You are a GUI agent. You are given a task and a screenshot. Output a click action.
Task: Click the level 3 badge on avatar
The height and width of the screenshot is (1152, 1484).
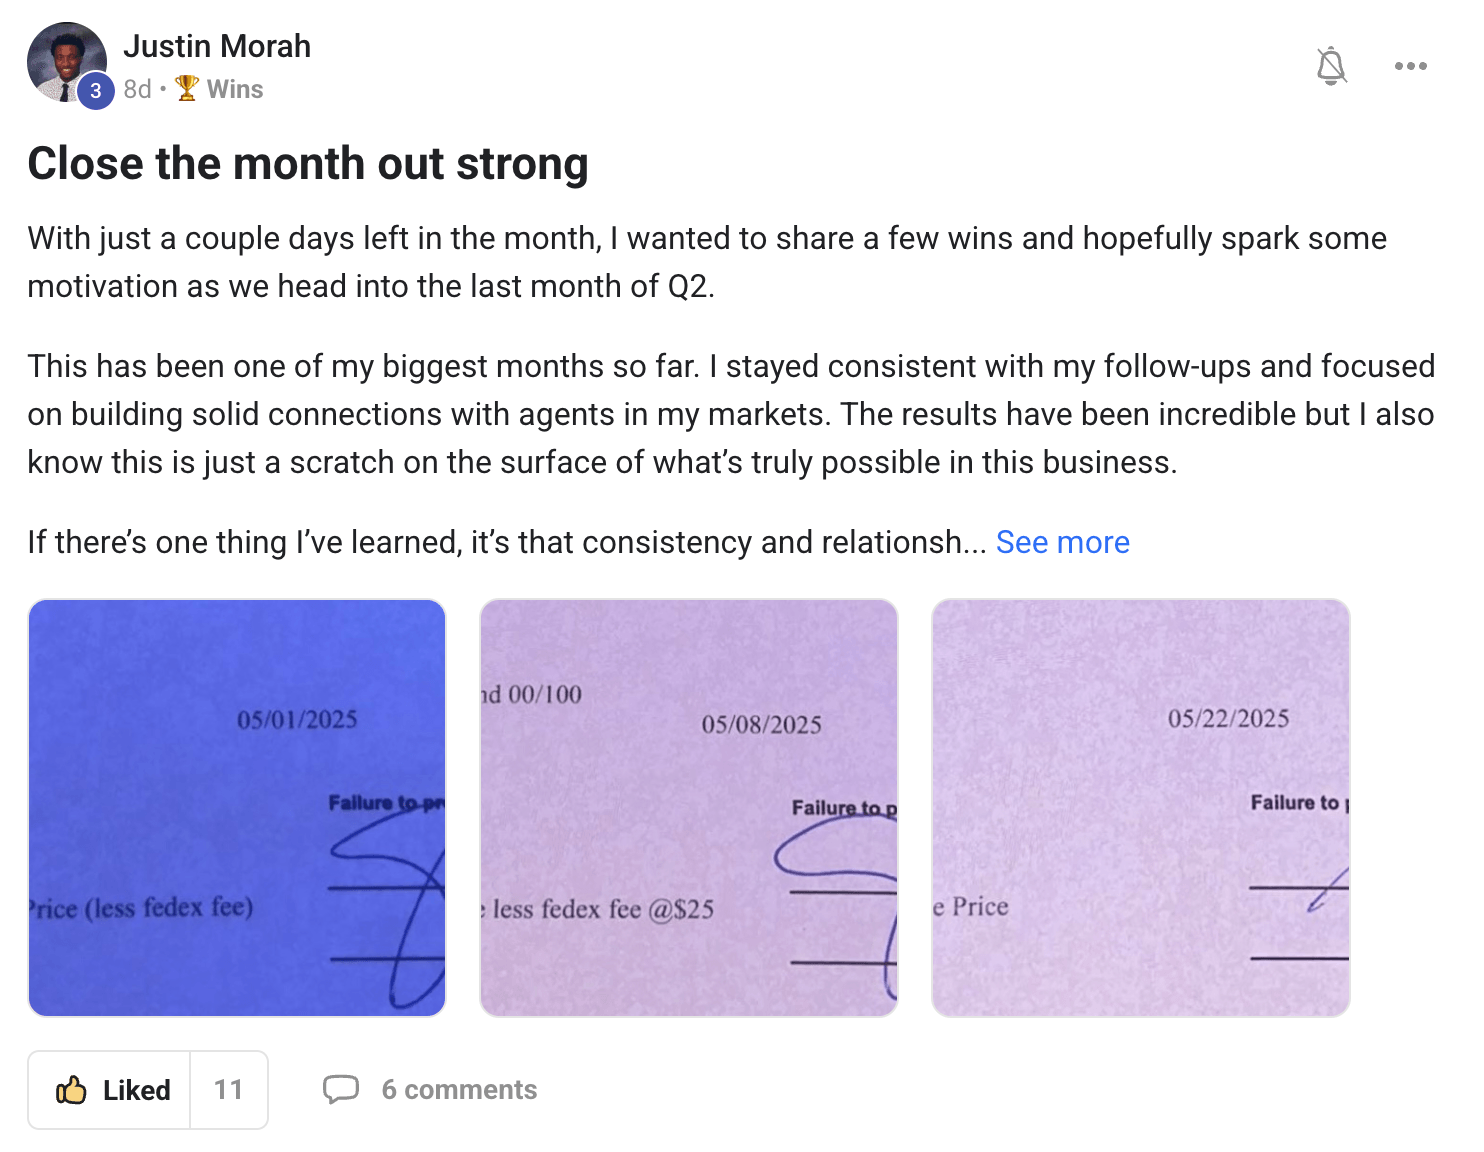pos(95,91)
